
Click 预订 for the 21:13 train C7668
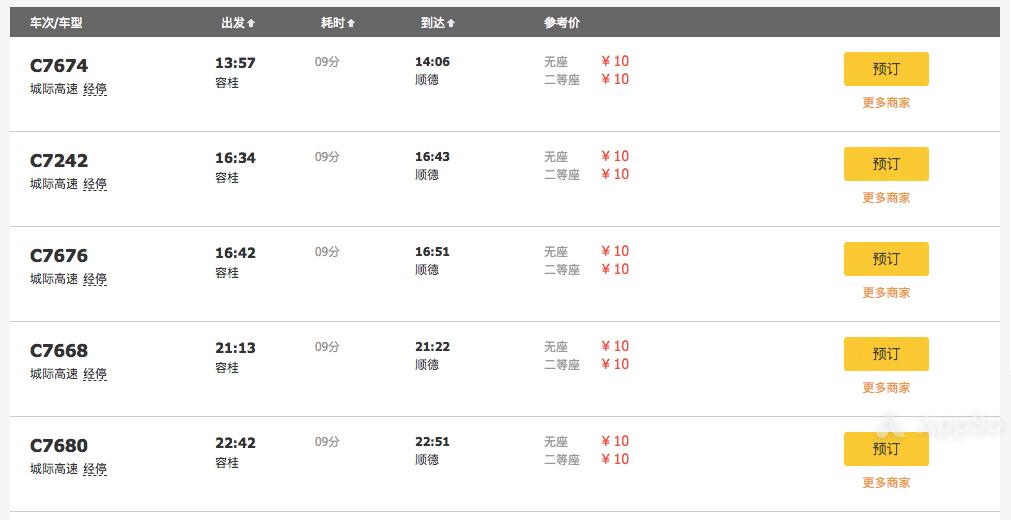click(886, 354)
